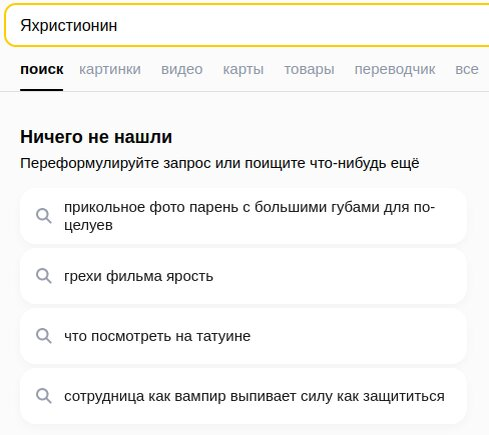Viewport: 489px width, 435px height.
Task: Open suggestion 'прикольное фото парень с большими губами'
Action: coord(243,216)
